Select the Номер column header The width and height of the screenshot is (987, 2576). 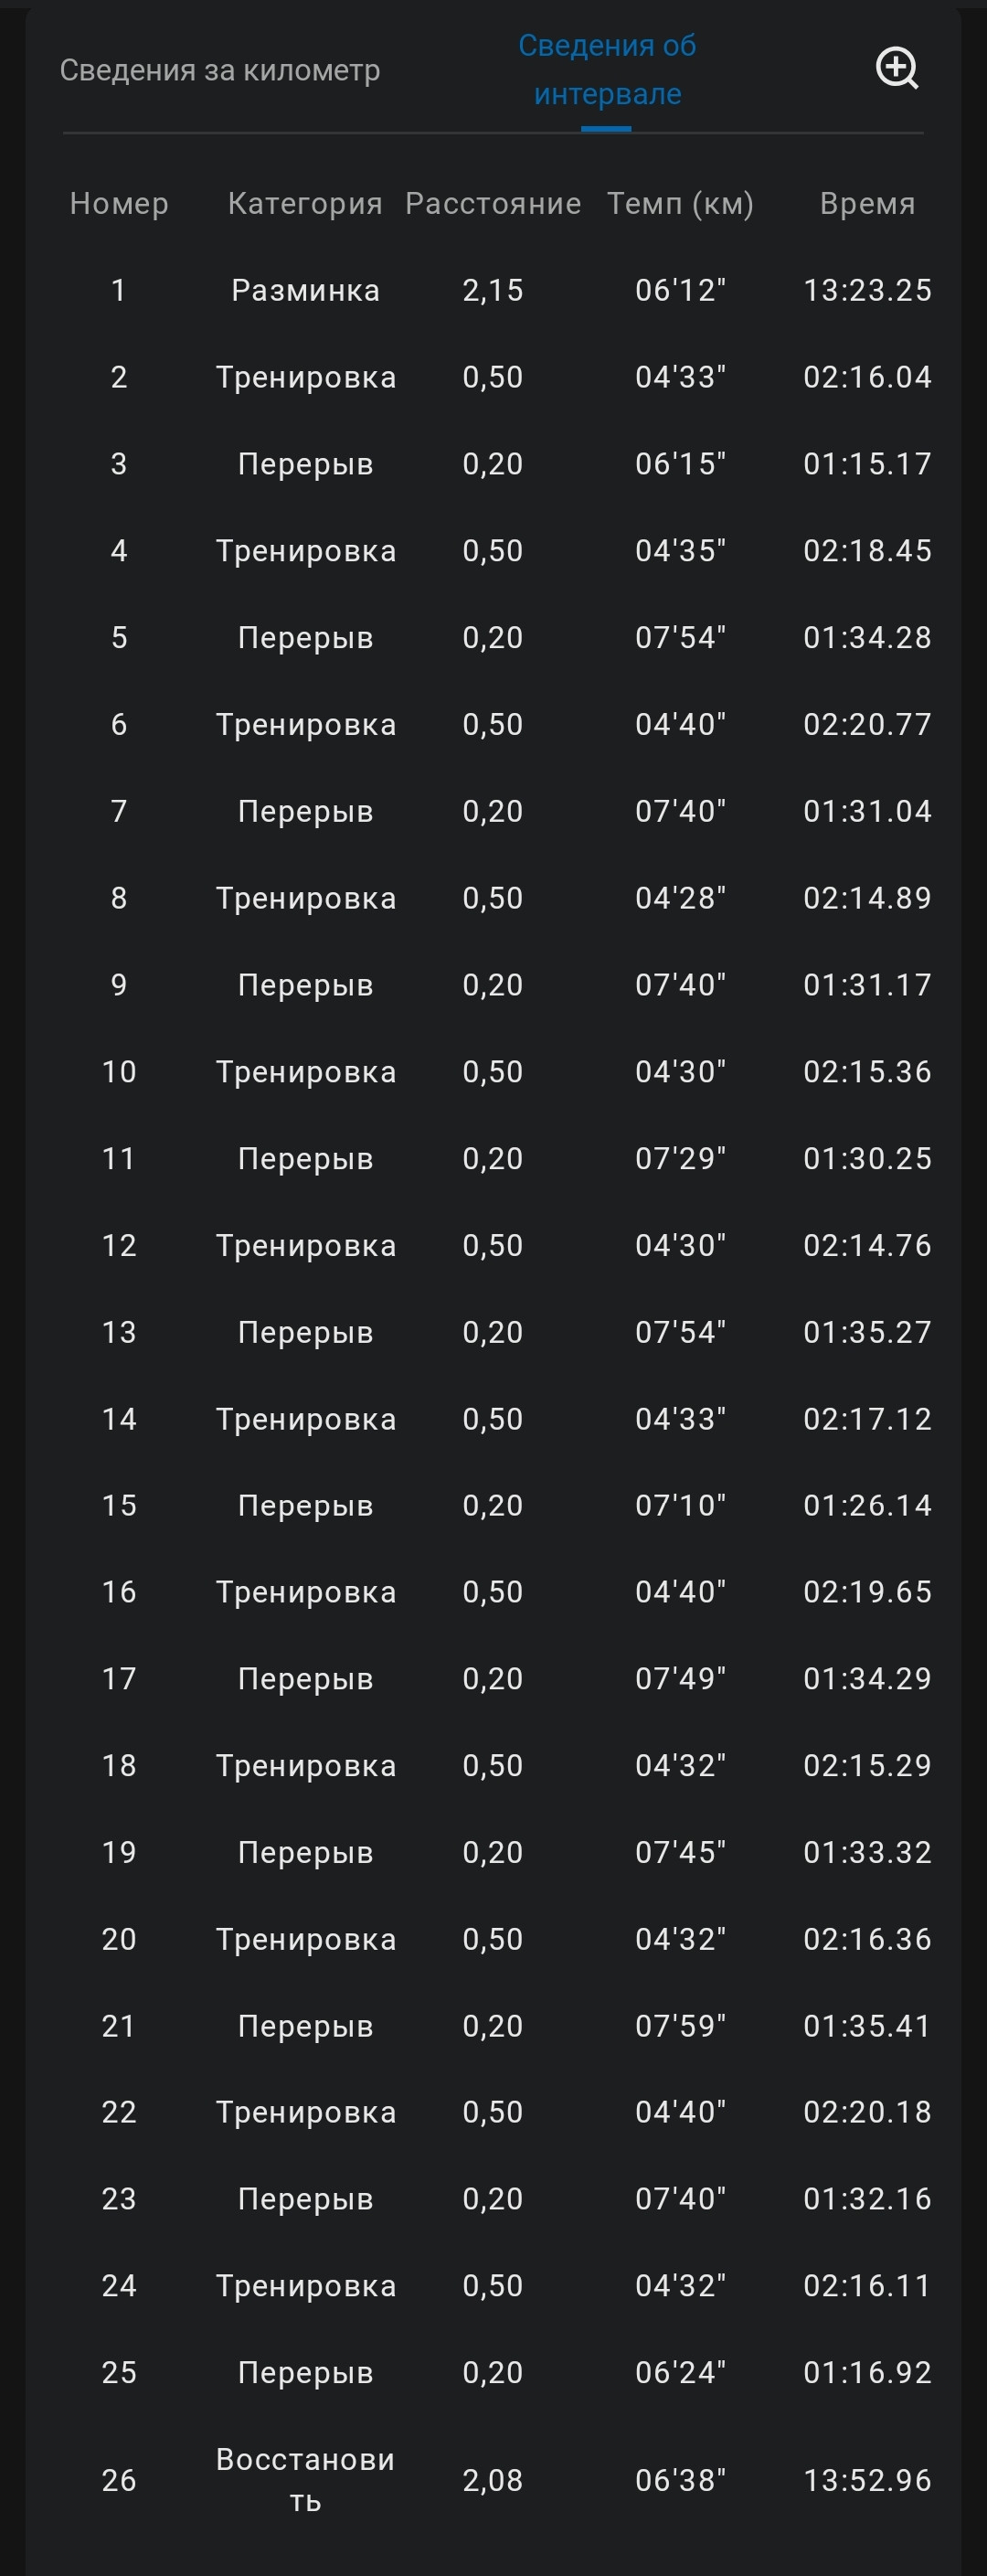(x=119, y=204)
